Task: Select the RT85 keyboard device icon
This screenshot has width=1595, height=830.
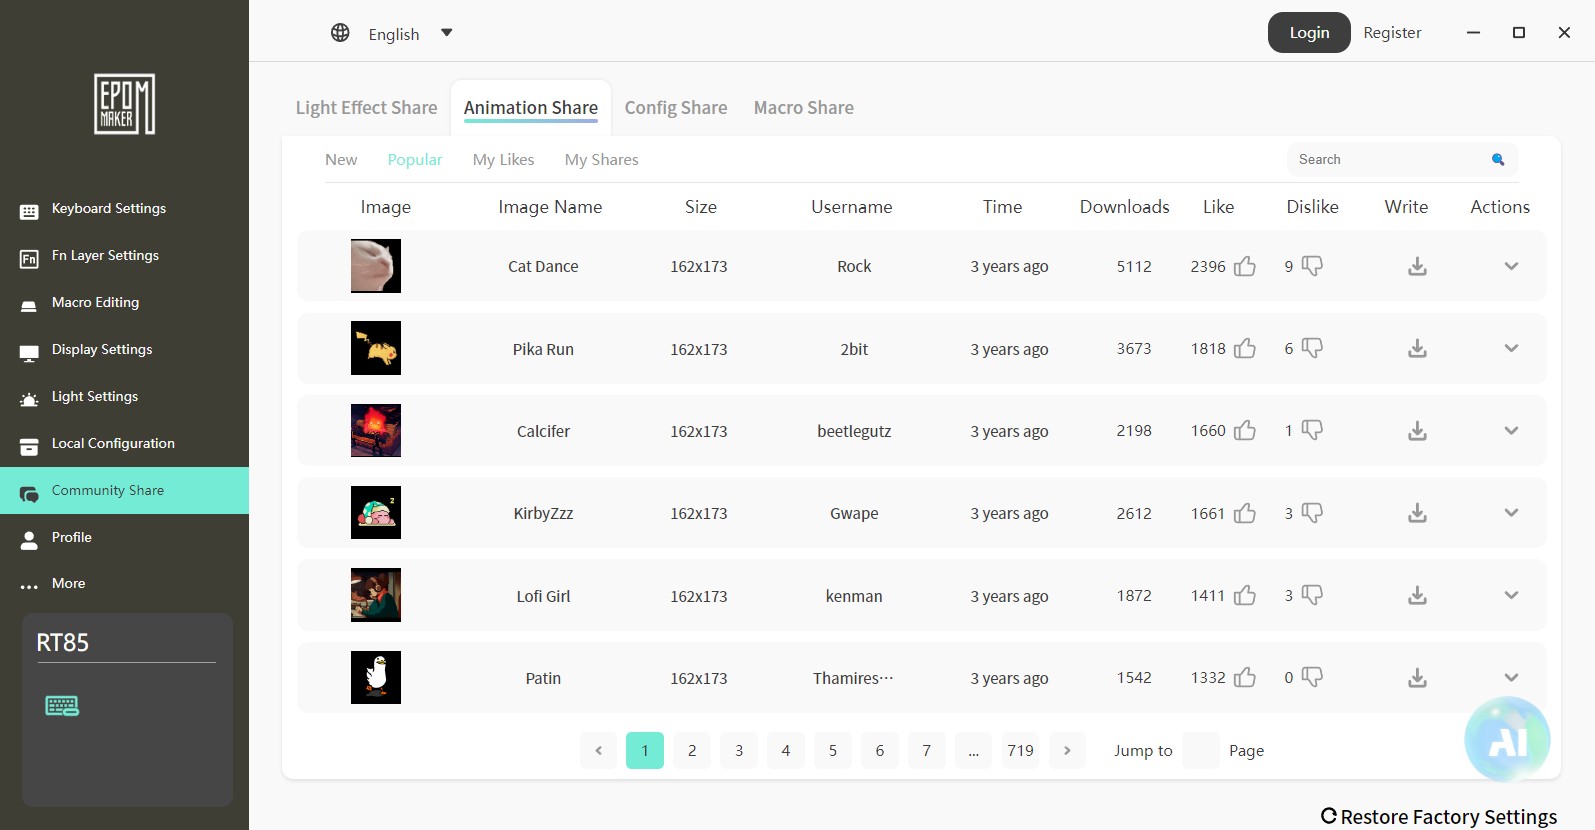Action: tap(62, 706)
